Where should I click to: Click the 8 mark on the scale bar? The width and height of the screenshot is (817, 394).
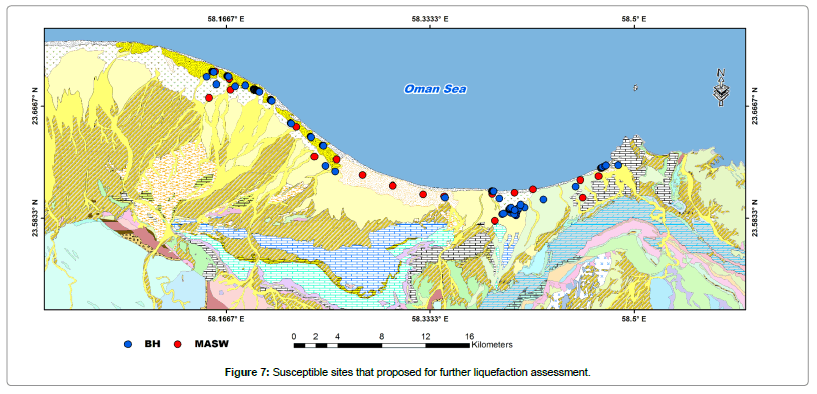382,336
